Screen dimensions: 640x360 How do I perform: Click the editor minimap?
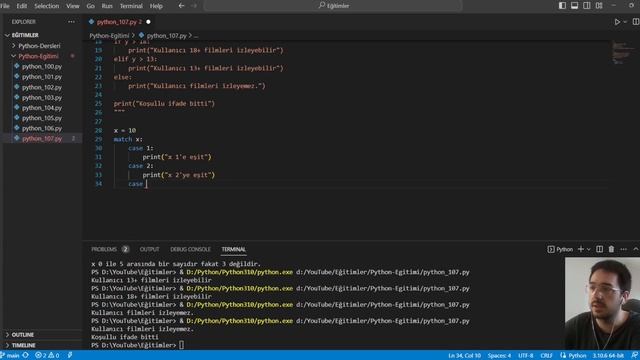(622, 52)
